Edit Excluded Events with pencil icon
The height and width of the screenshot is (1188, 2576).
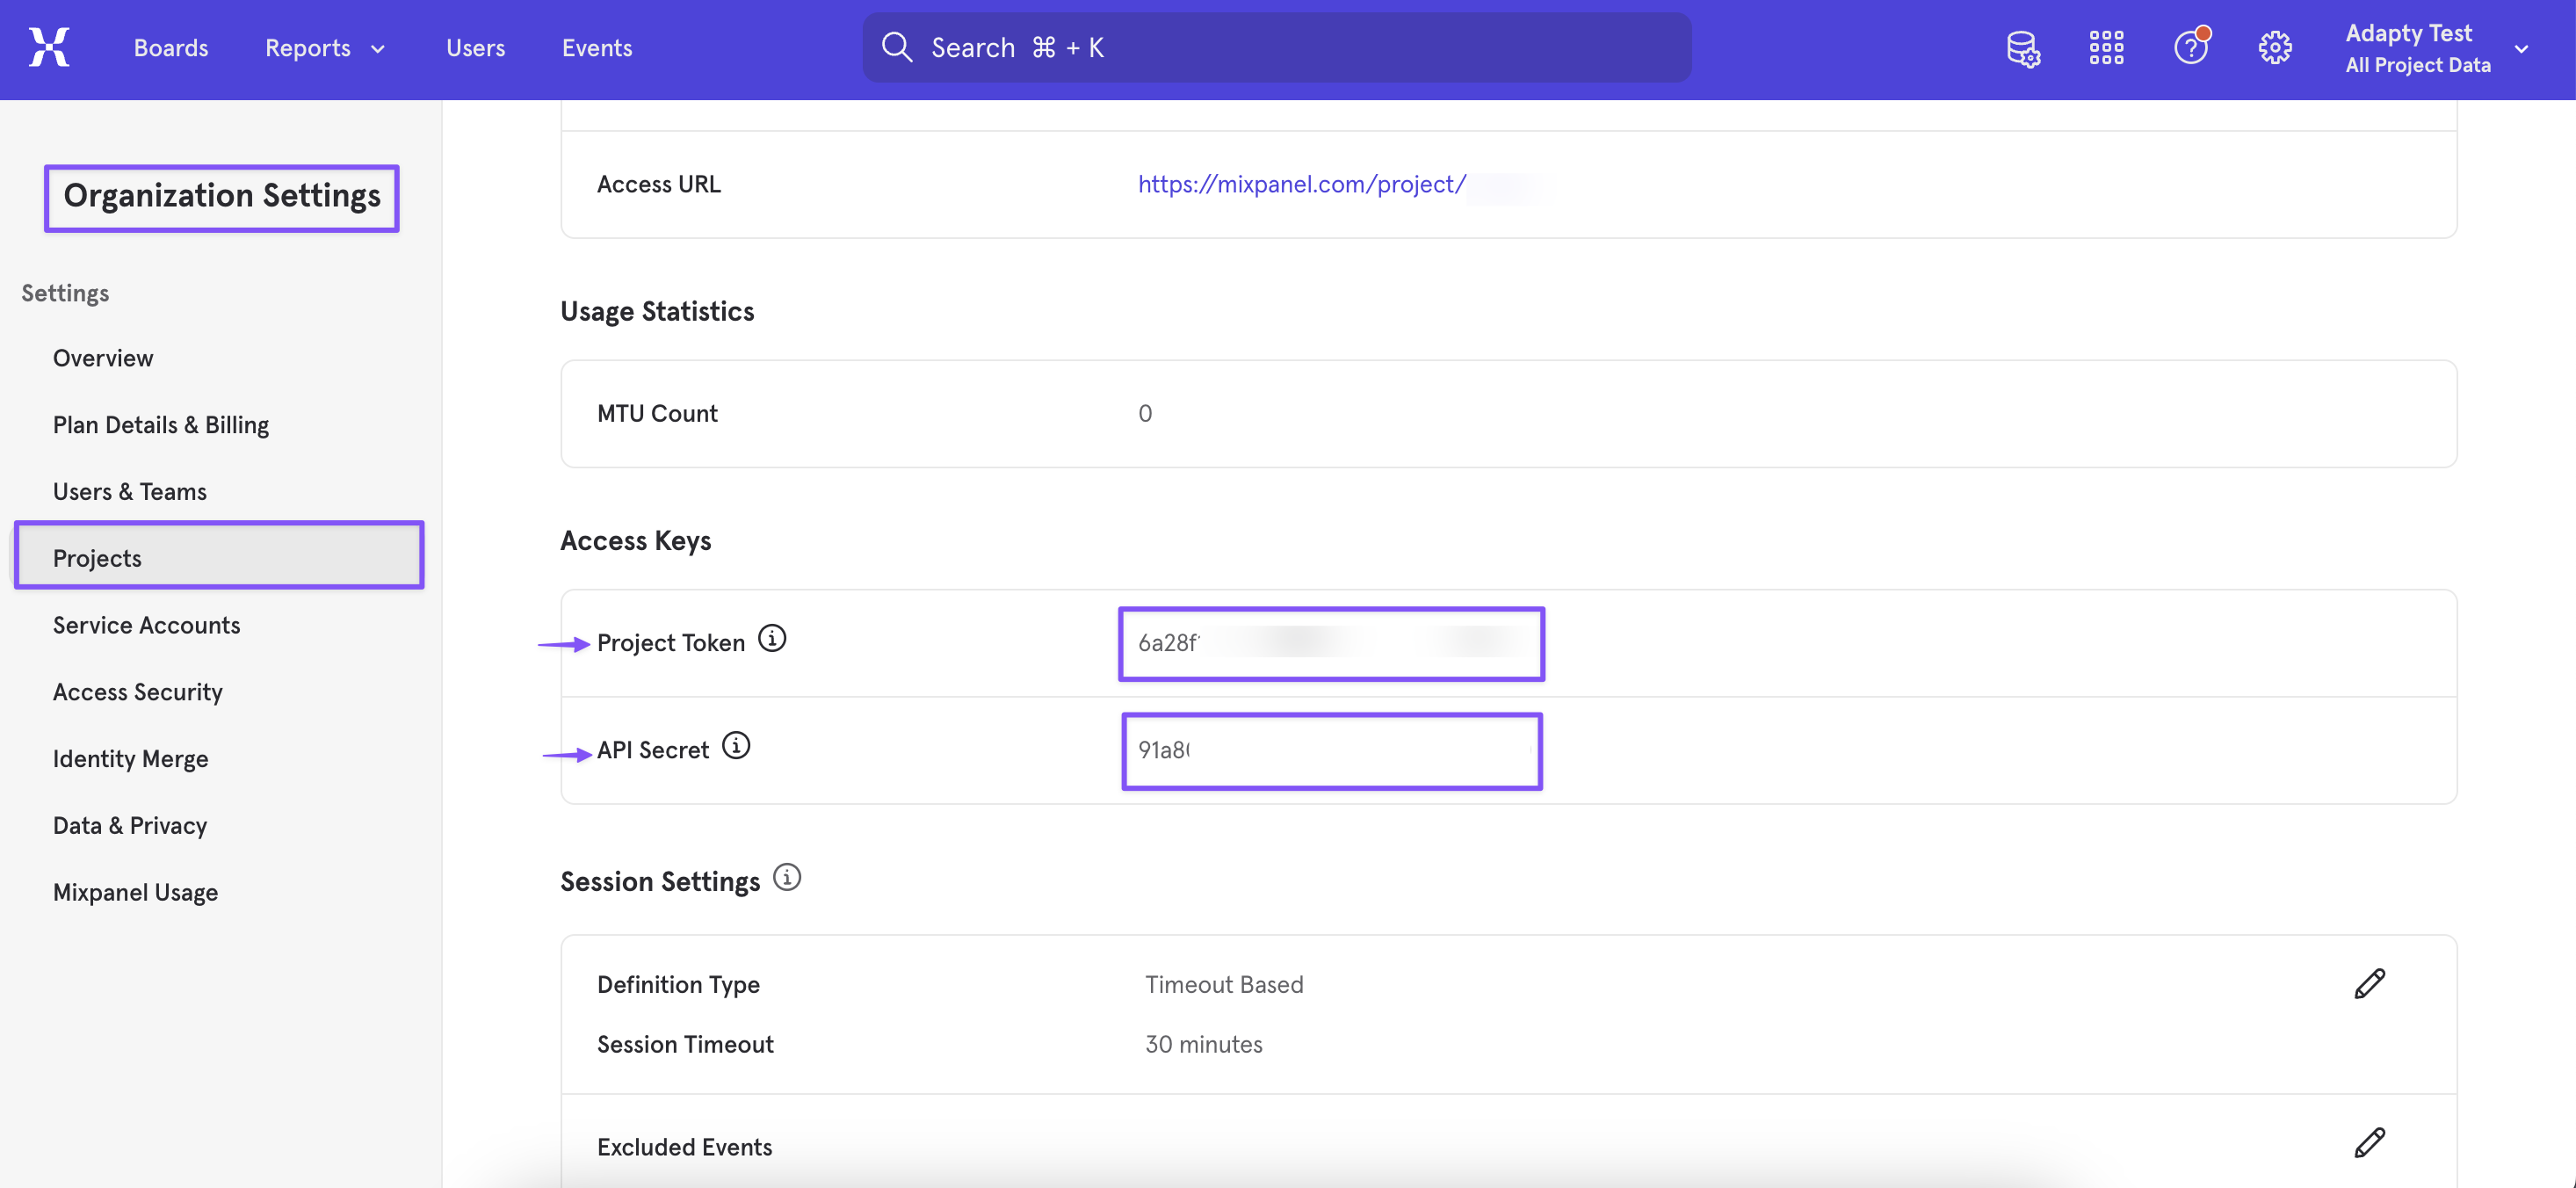click(x=2369, y=1143)
